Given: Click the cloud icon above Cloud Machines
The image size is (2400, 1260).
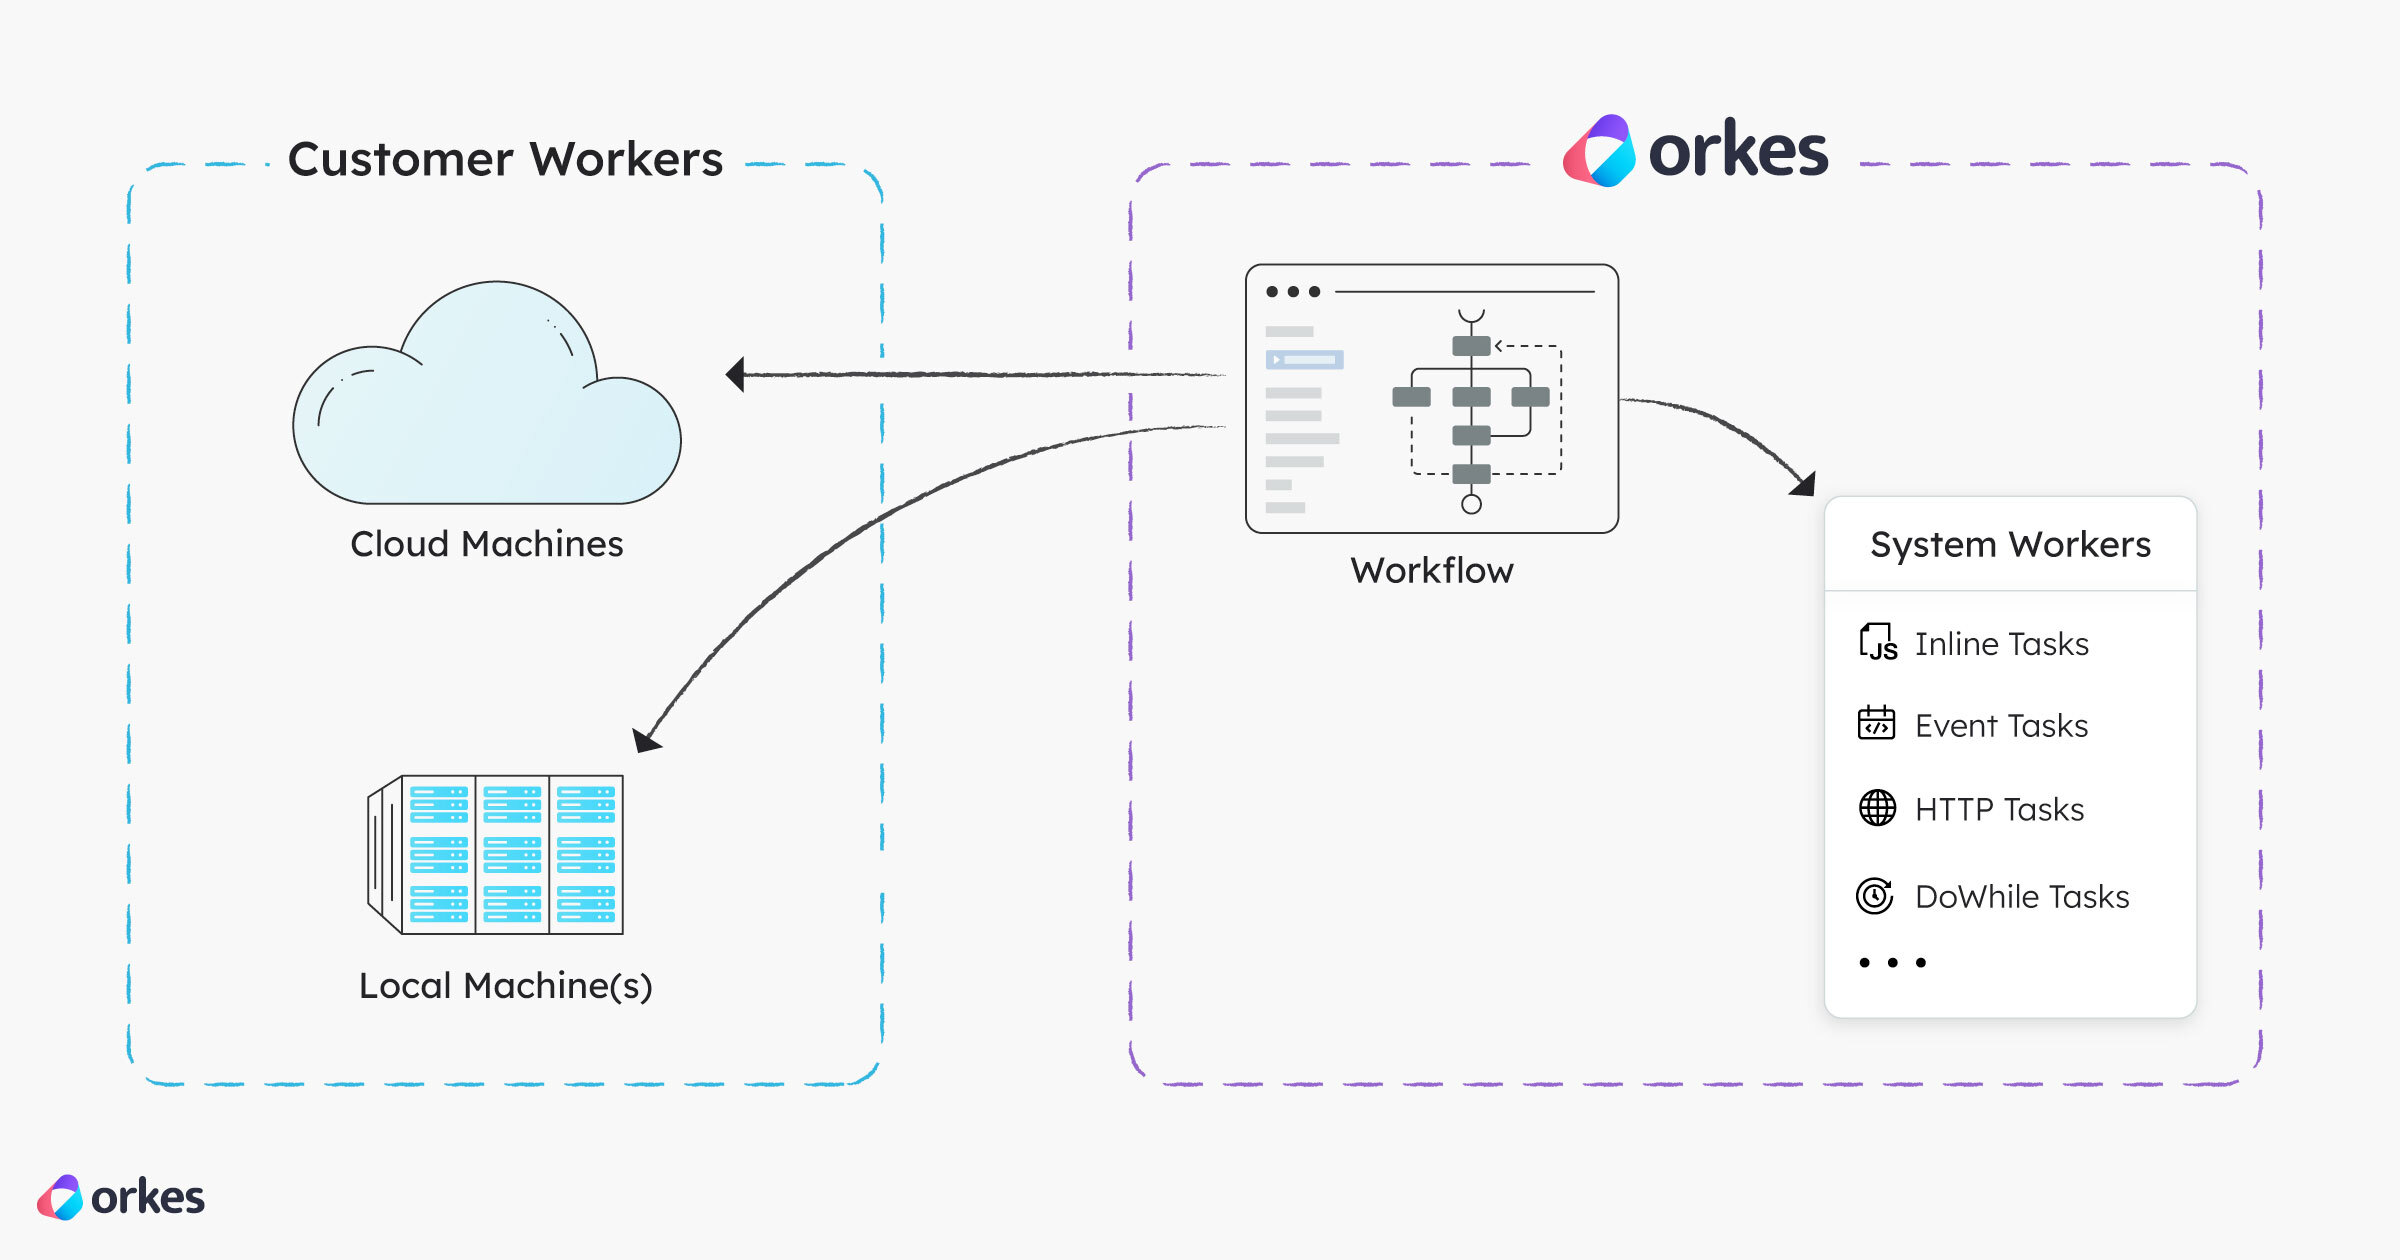Looking at the screenshot, I should click(x=487, y=392).
